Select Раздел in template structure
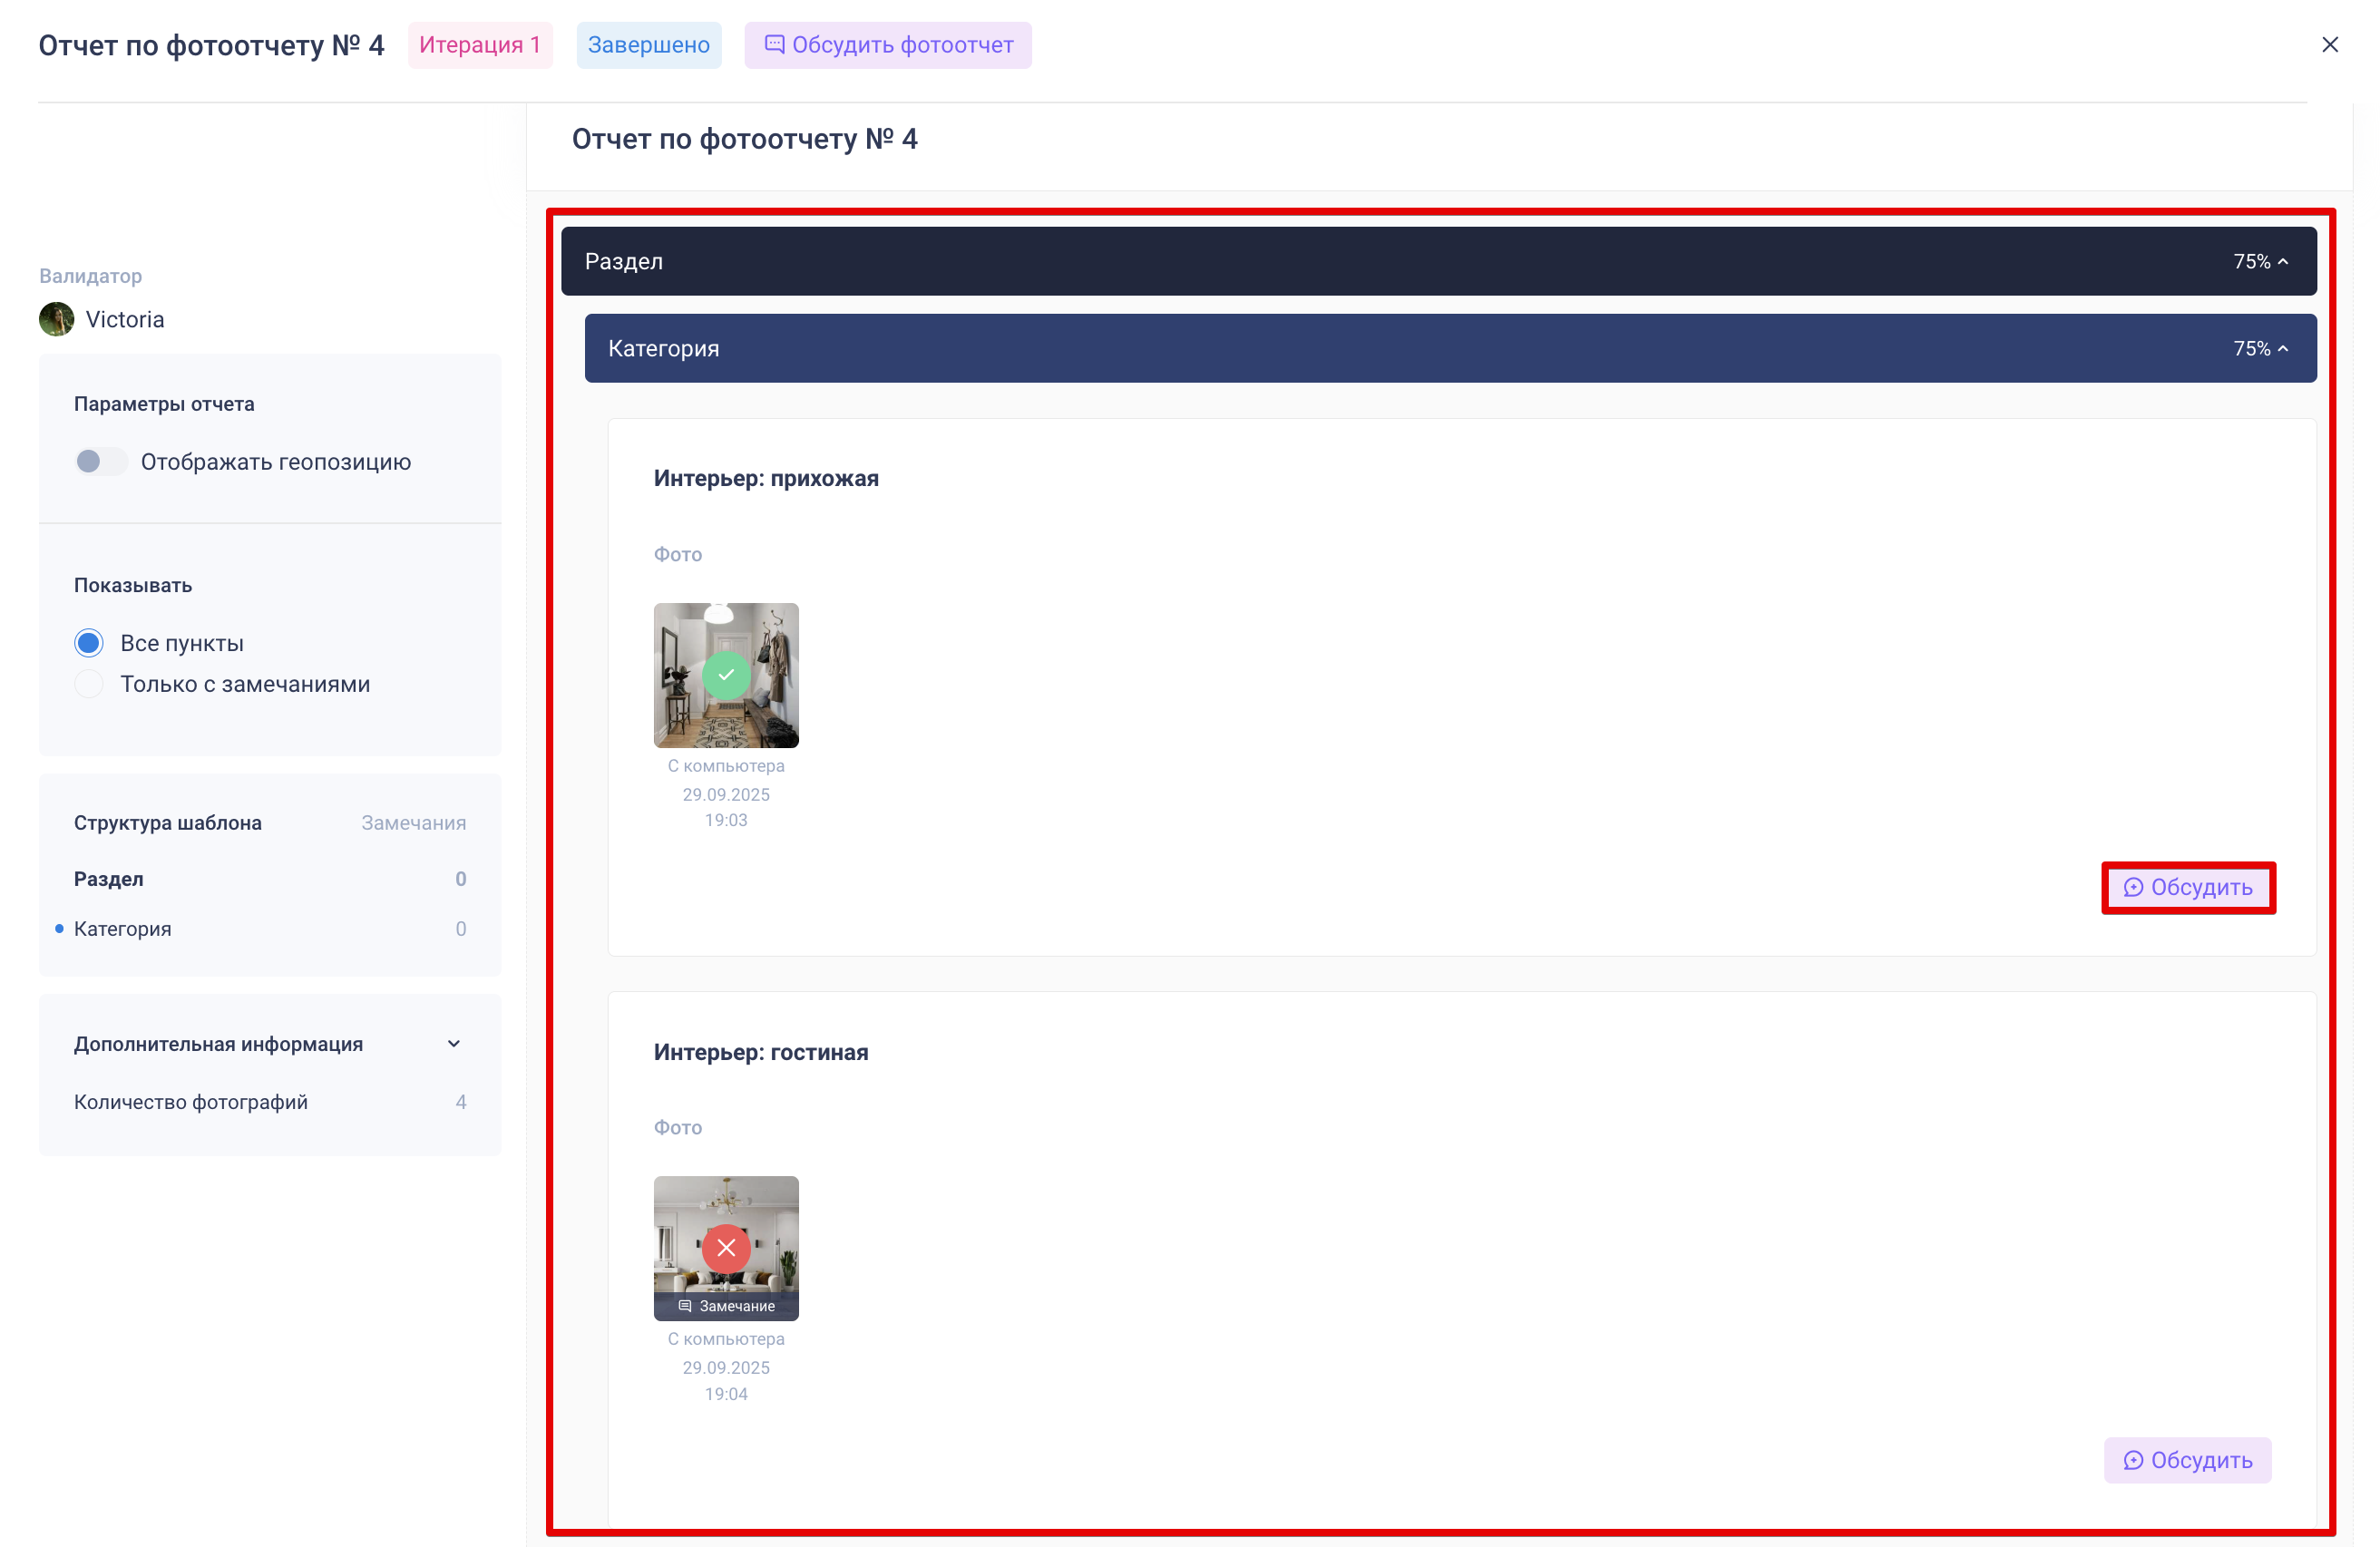2380x1547 pixels. 109,879
